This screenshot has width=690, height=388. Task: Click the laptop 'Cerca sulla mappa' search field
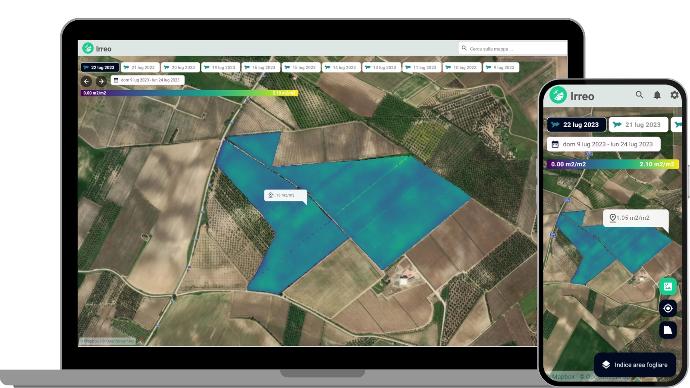click(513, 49)
